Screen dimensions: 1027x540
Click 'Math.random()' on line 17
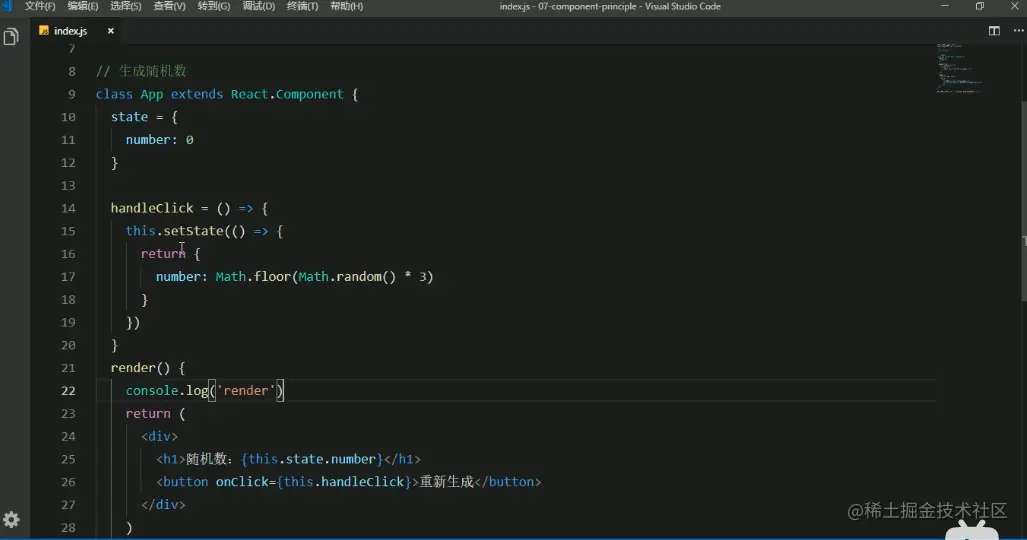(347, 277)
